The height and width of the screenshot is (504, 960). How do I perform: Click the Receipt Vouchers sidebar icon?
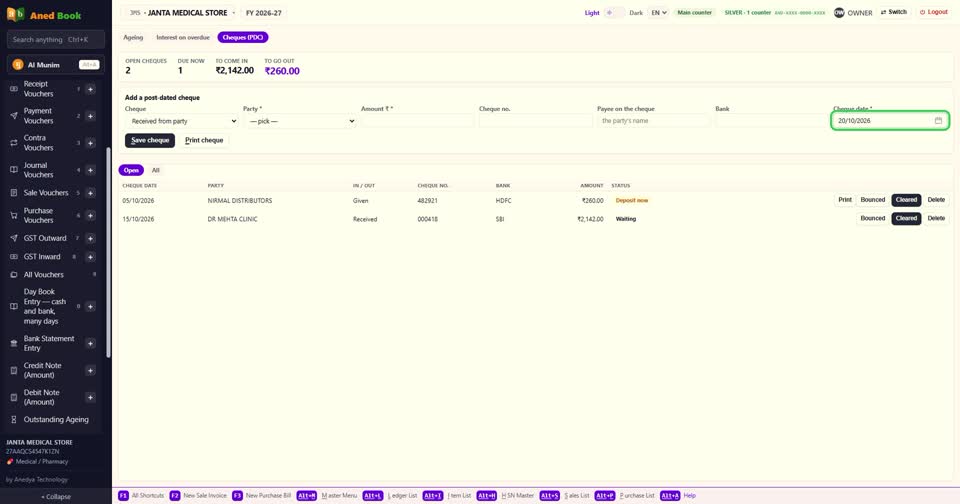(13, 89)
